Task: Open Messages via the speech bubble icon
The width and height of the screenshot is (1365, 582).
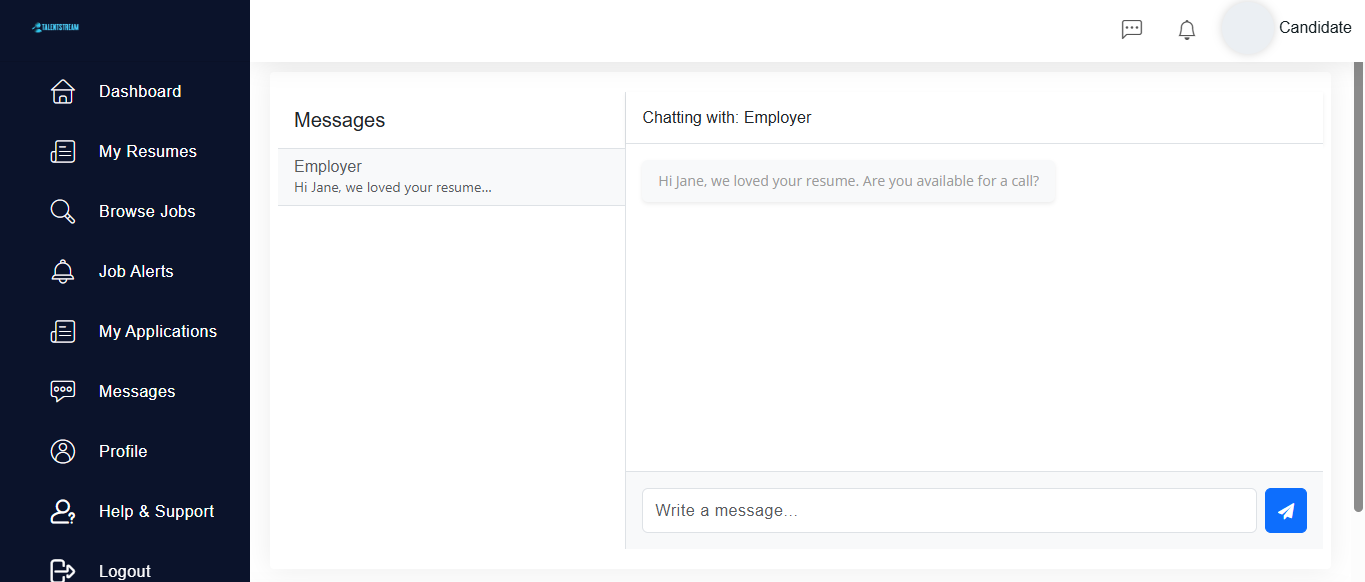Action: pyautogui.click(x=63, y=391)
